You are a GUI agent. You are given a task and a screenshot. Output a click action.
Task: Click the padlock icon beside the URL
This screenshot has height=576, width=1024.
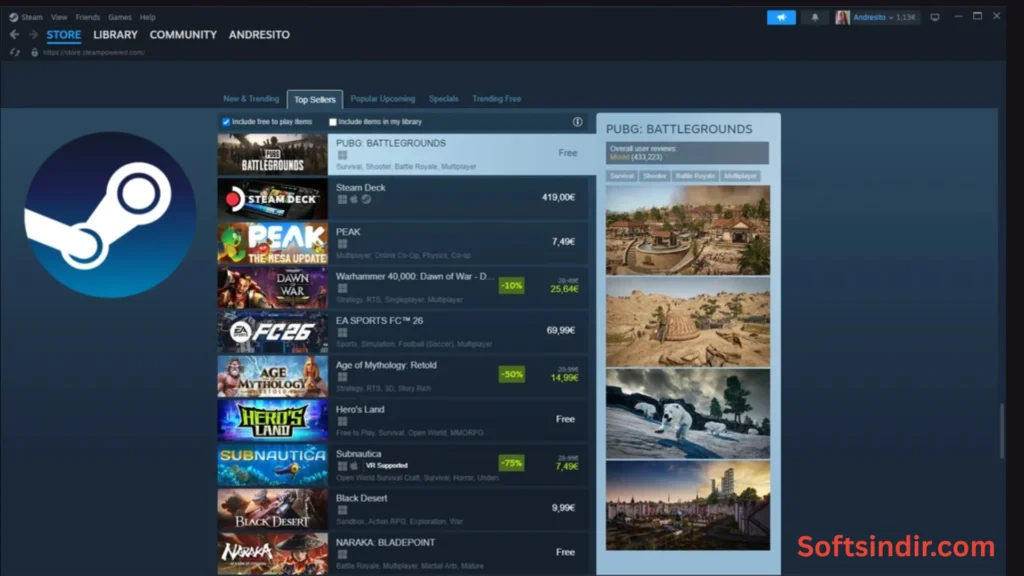(34, 52)
